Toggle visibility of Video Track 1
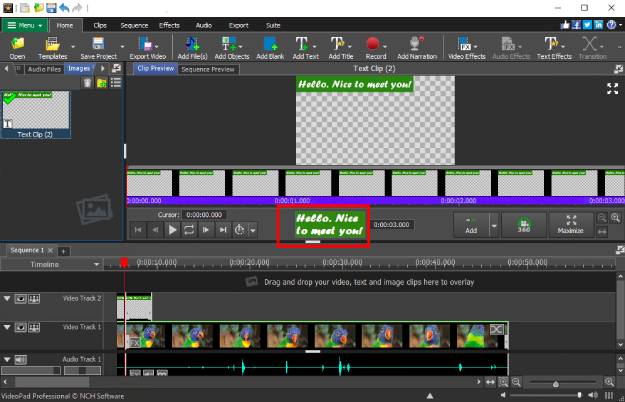This screenshot has height=402, width=625. pos(21,327)
